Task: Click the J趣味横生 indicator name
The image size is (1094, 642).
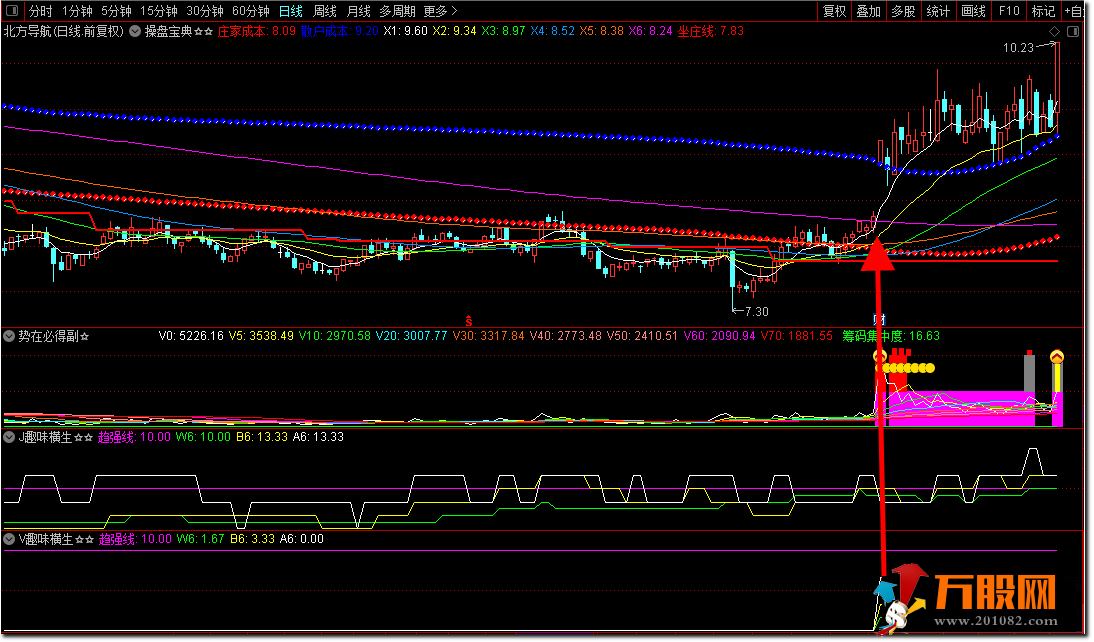Action: click(x=45, y=438)
